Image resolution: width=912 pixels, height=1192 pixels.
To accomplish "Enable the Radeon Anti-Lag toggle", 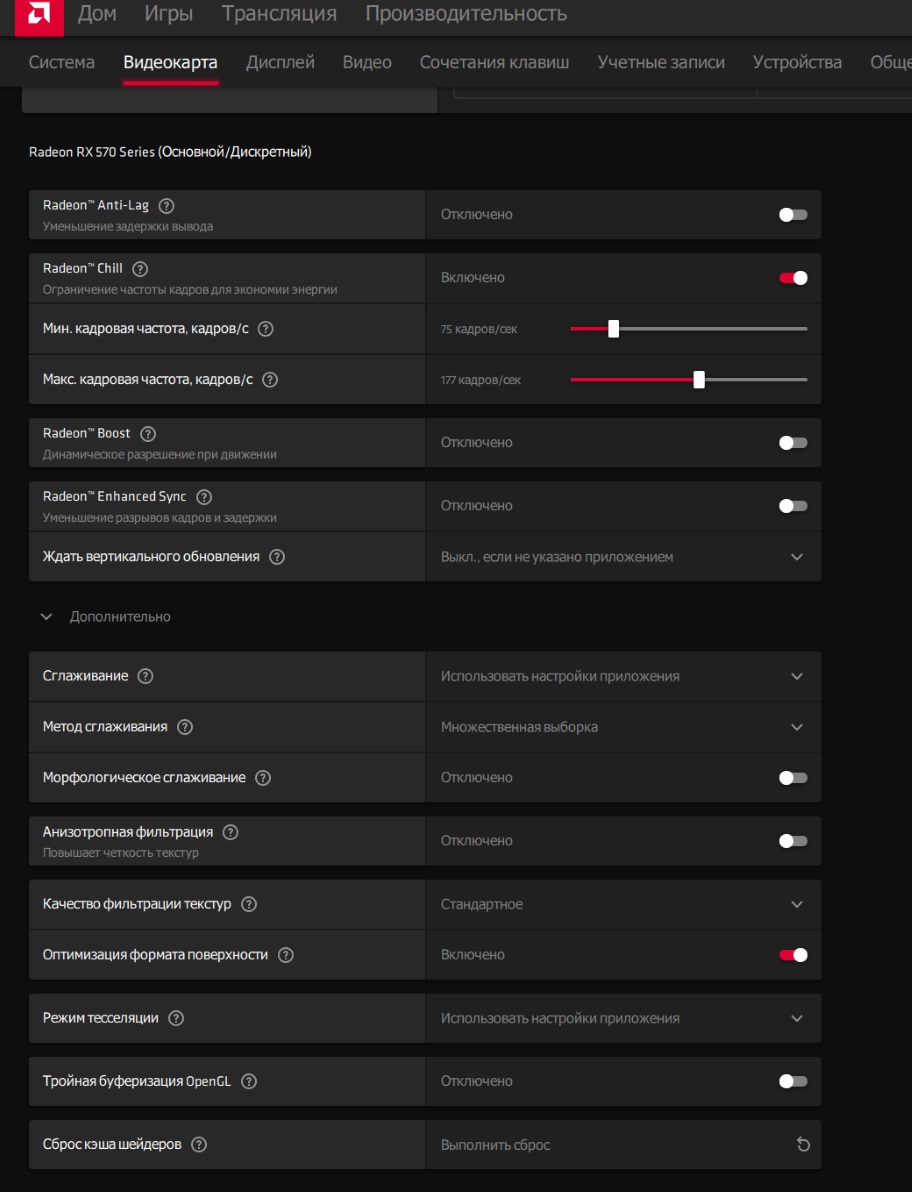I will [x=793, y=215].
